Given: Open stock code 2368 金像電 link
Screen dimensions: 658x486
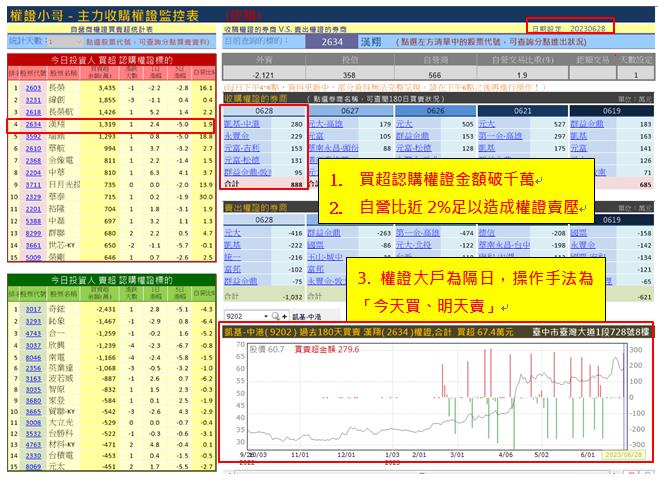Looking at the screenshot, I should pyautogui.click(x=33, y=160).
